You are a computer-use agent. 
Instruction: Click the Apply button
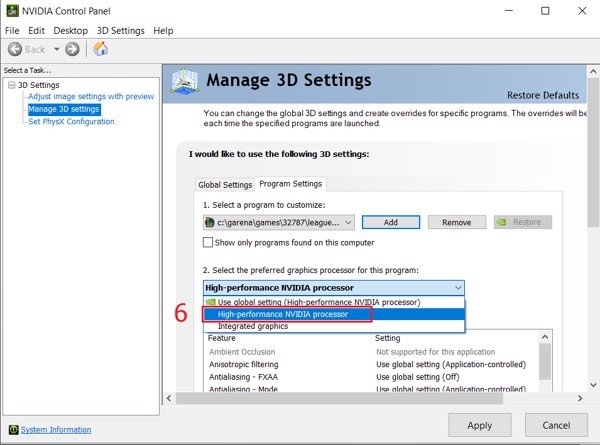[x=480, y=425]
